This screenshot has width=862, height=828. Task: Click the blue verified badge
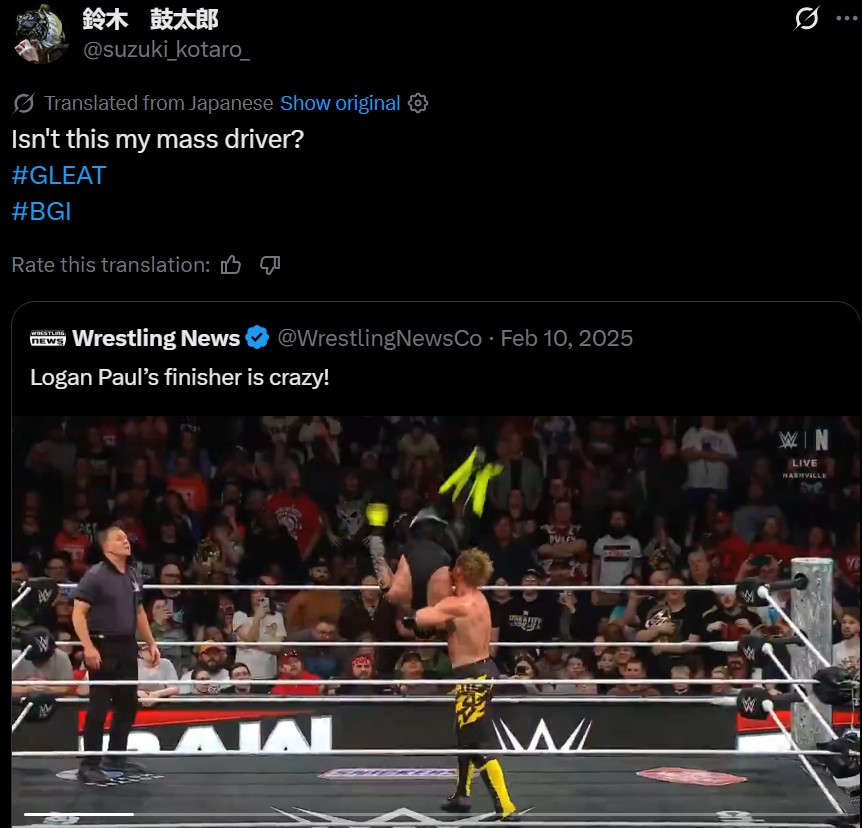pos(257,338)
